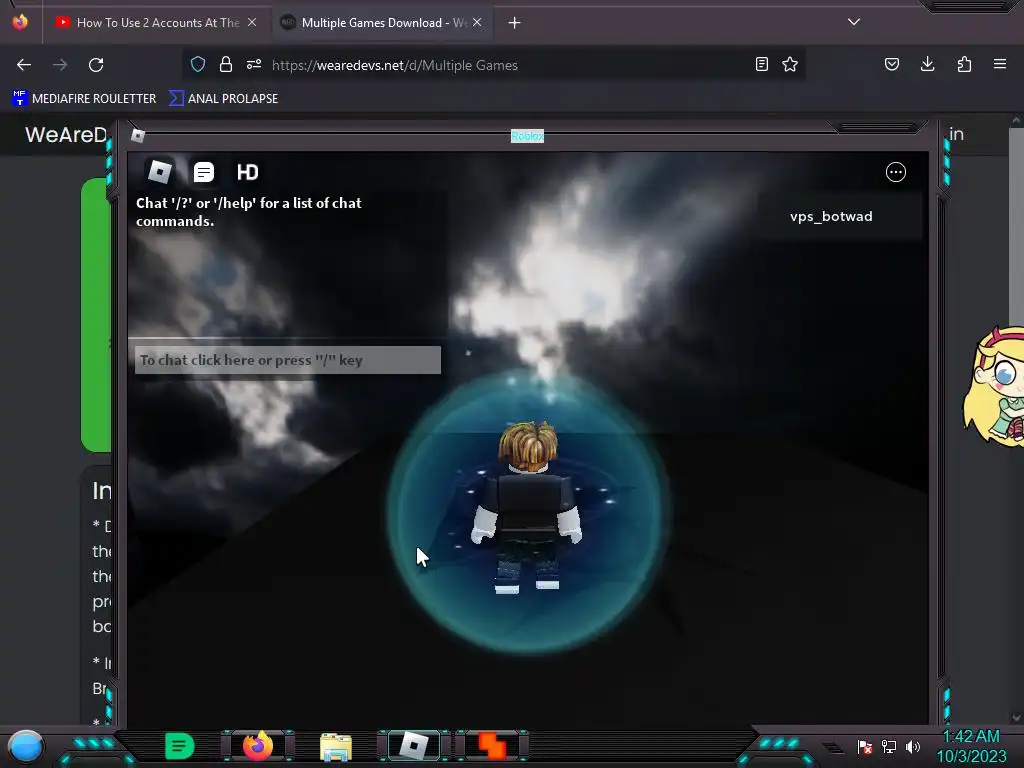This screenshot has width=1024, height=768.
Task: Toggle the in-game chat window icon
Action: 204,172
